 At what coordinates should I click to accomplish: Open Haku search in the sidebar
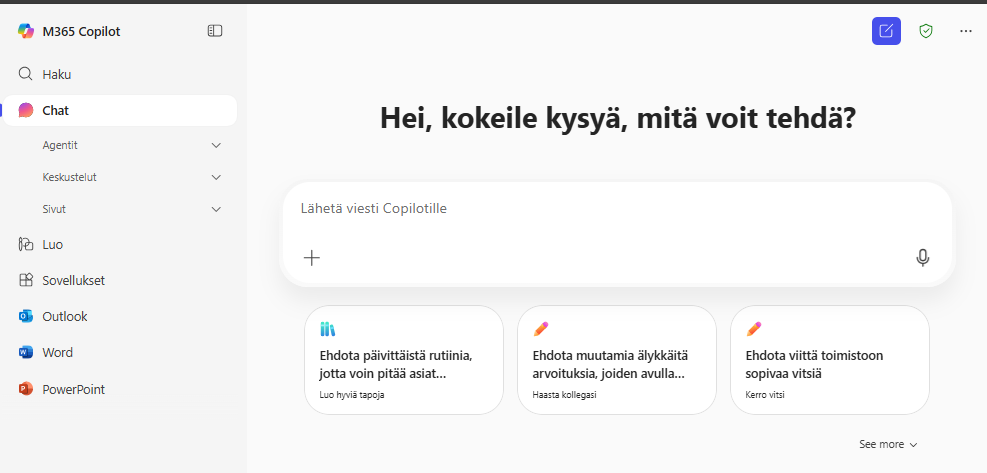(x=56, y=74)
